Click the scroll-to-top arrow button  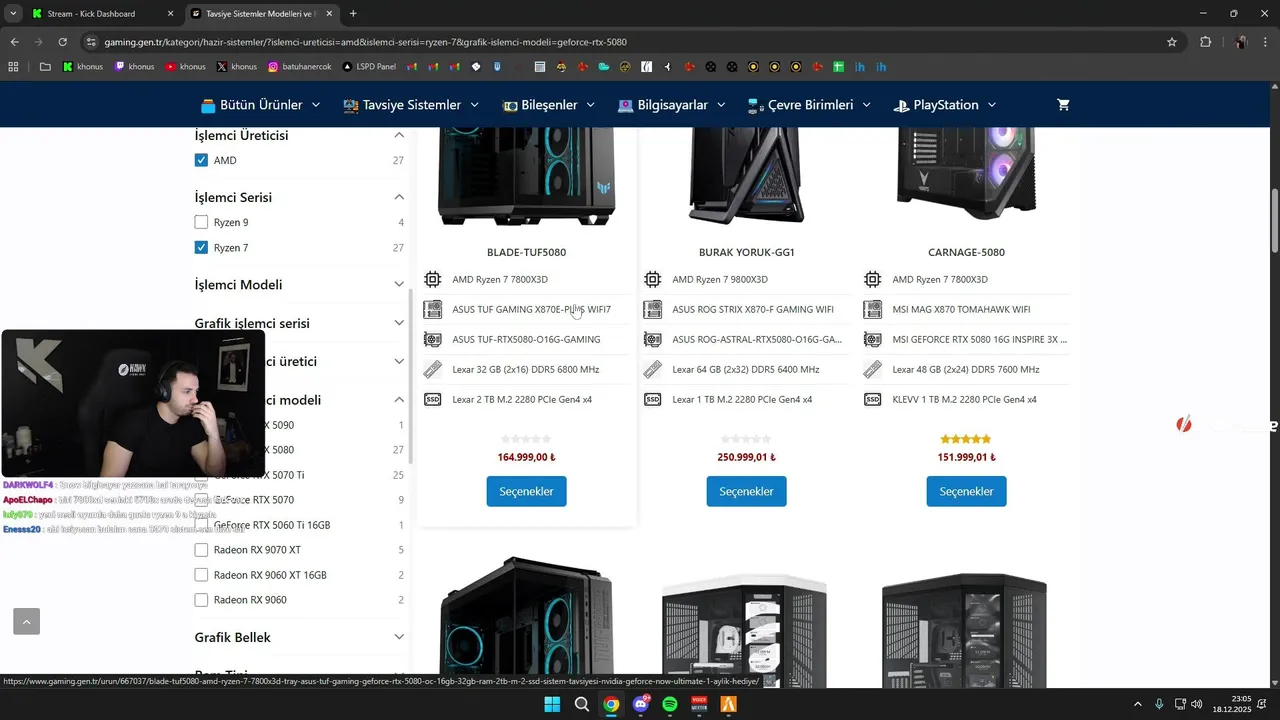pyautogui.click(x=26, y=622)
